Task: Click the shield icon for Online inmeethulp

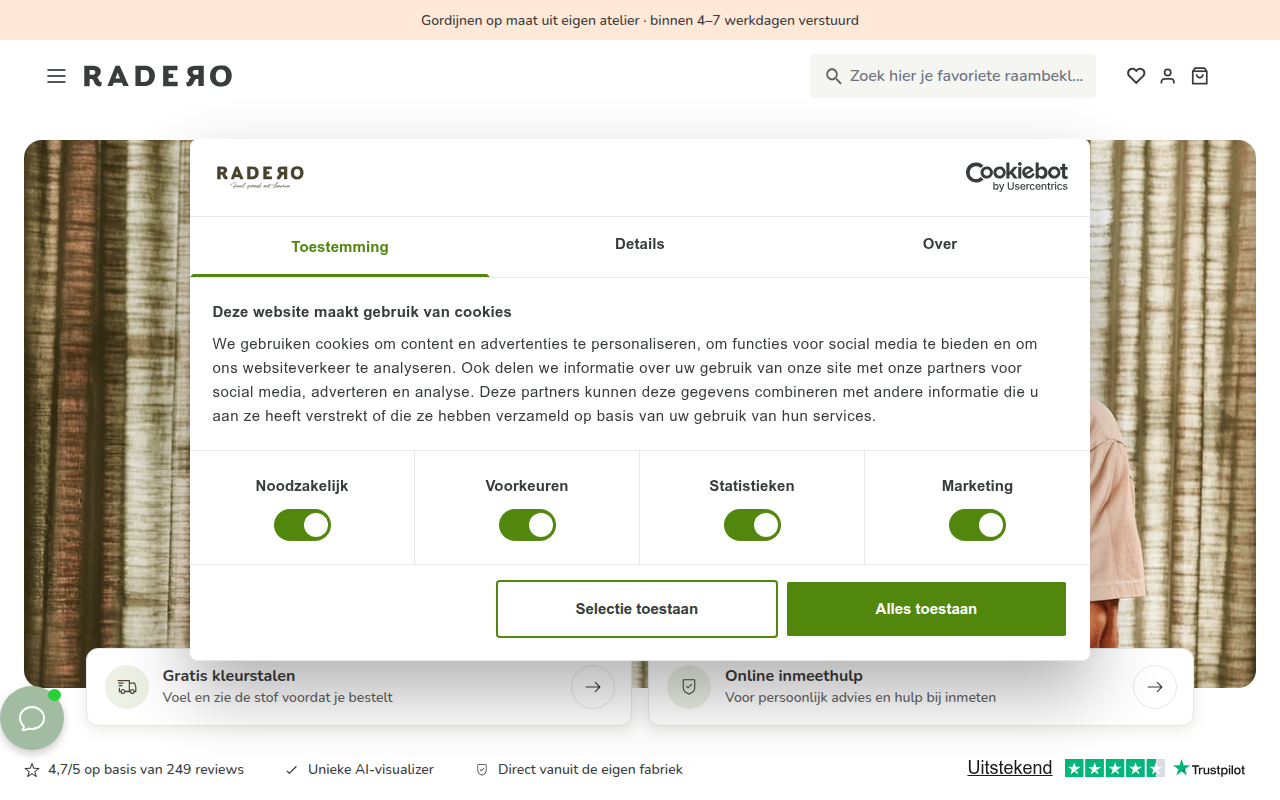Action: (689, 687)
